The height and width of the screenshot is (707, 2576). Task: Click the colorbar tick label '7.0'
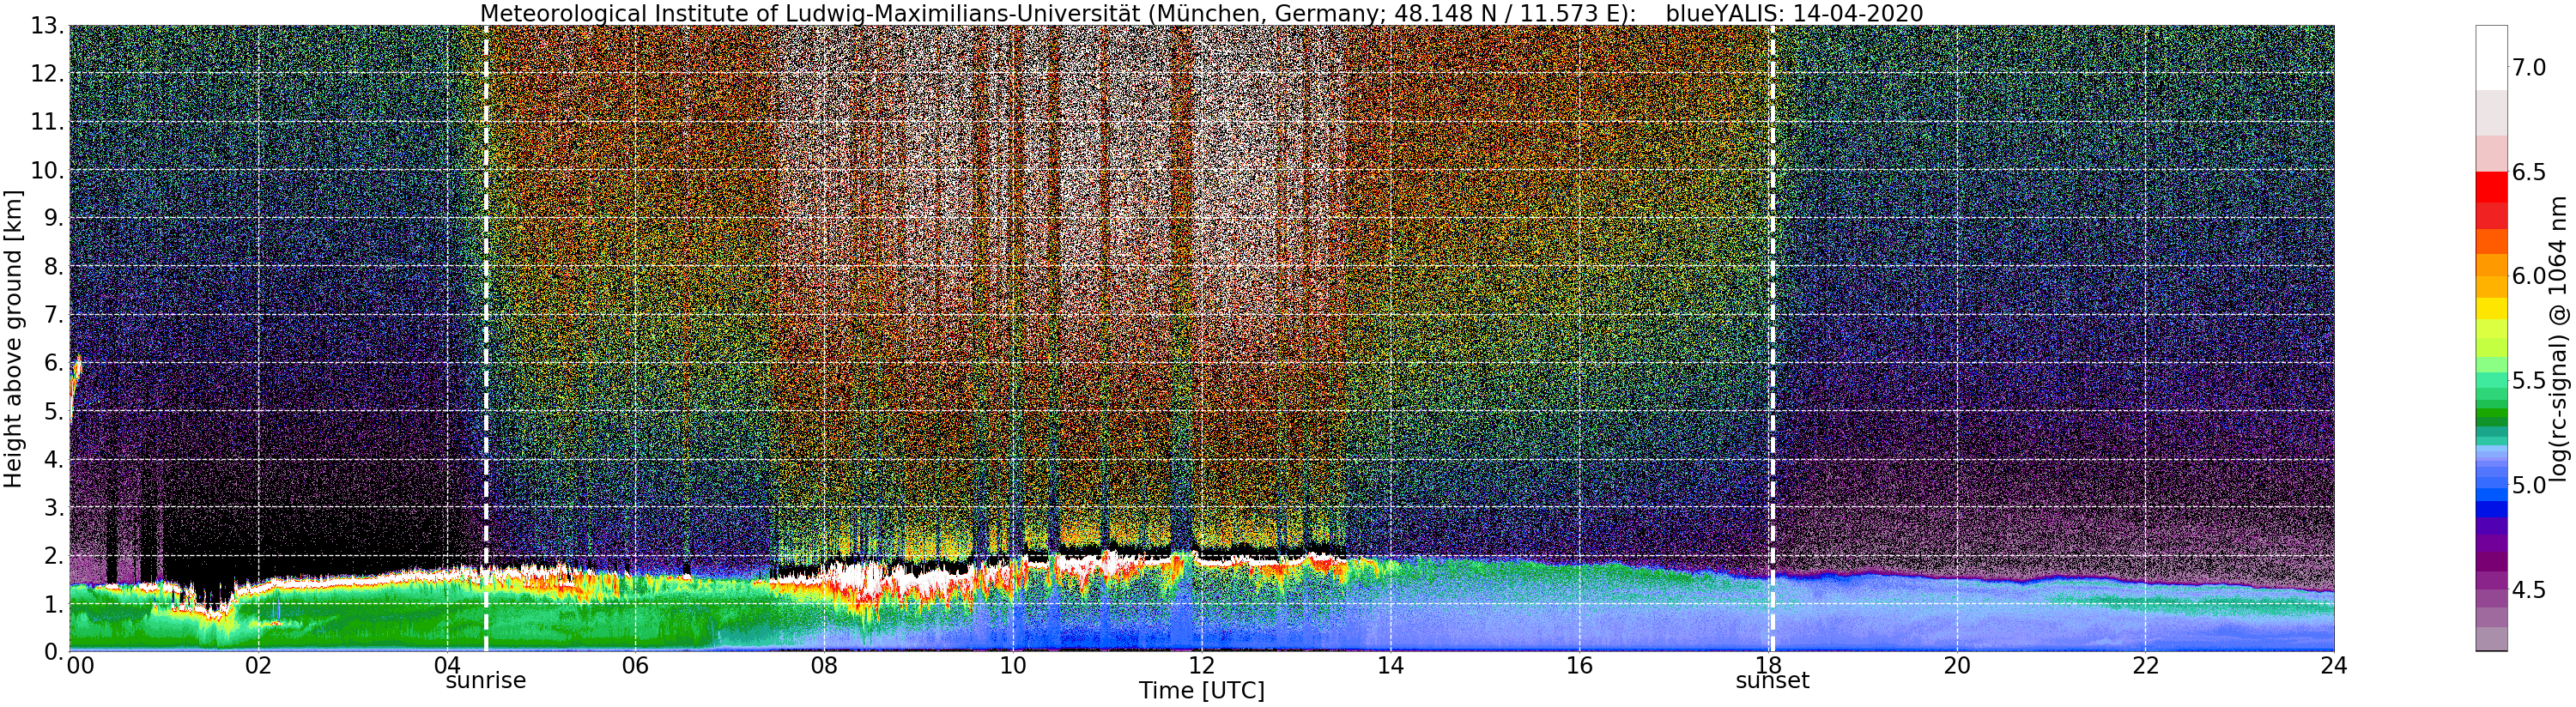coord(2529,68)
